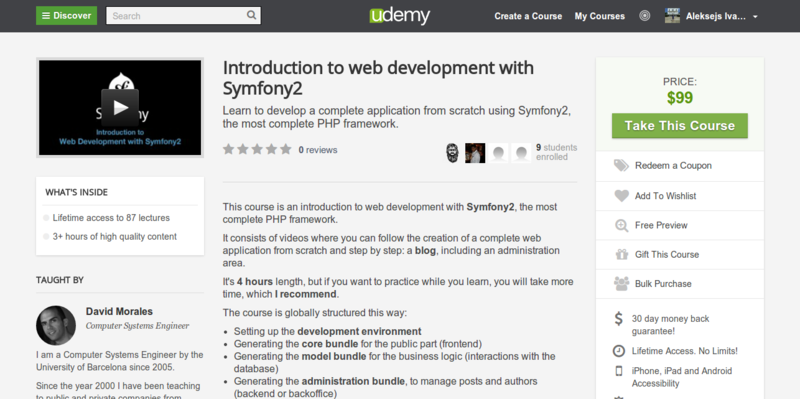Click iPhone, iPad and Android Accessibility text

[682, 377]
